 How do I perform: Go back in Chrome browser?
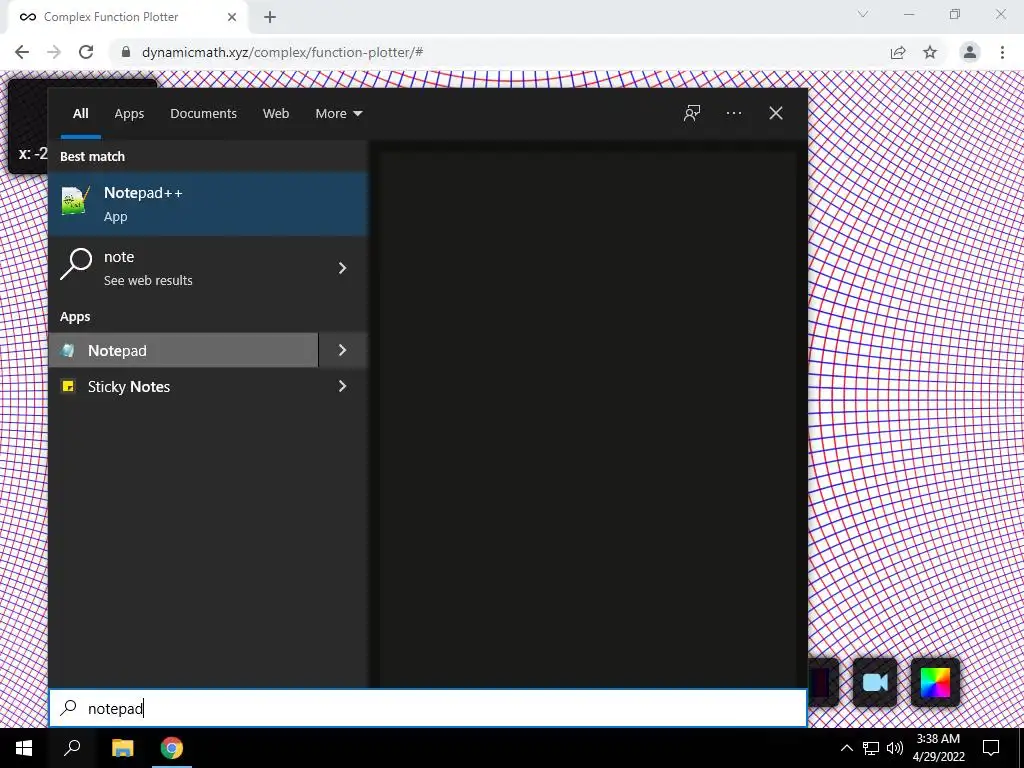point(22,52)
